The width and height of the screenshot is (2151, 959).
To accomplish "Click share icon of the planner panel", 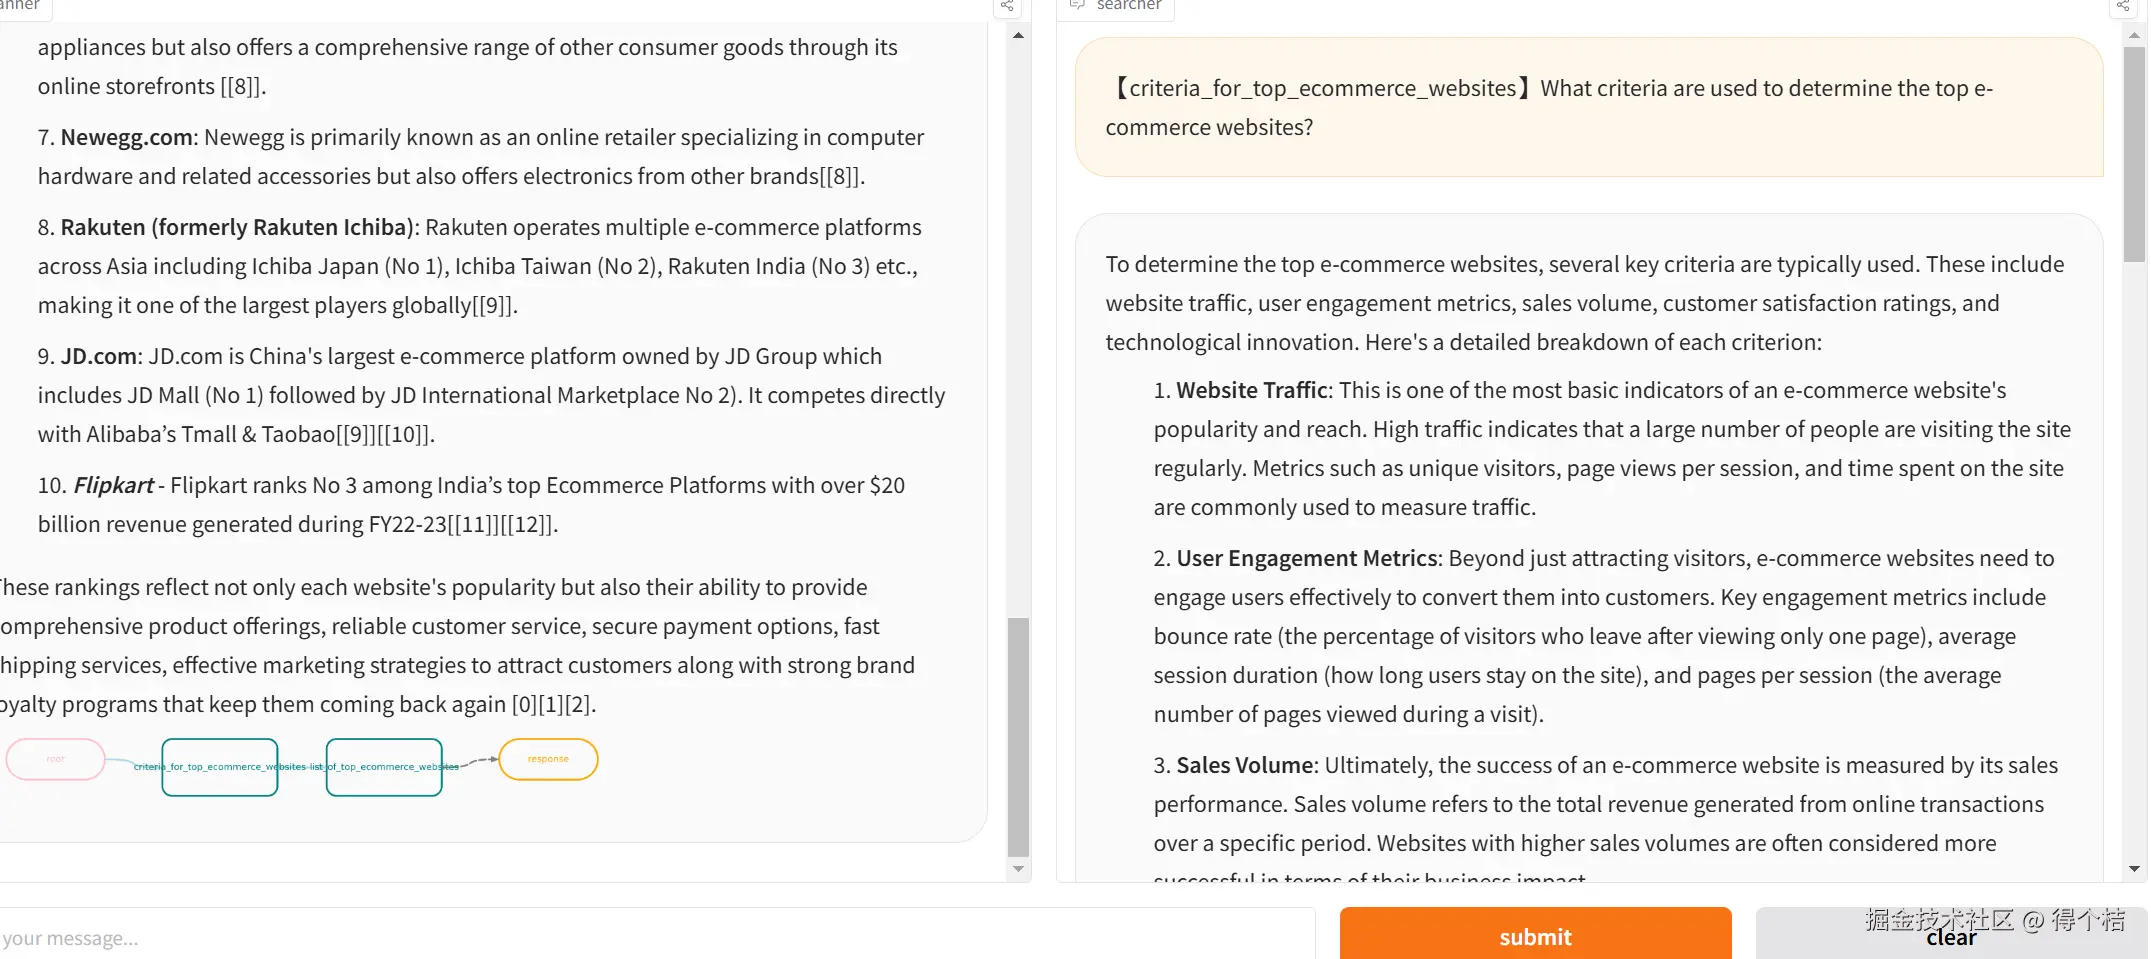I will [1007, 6].
